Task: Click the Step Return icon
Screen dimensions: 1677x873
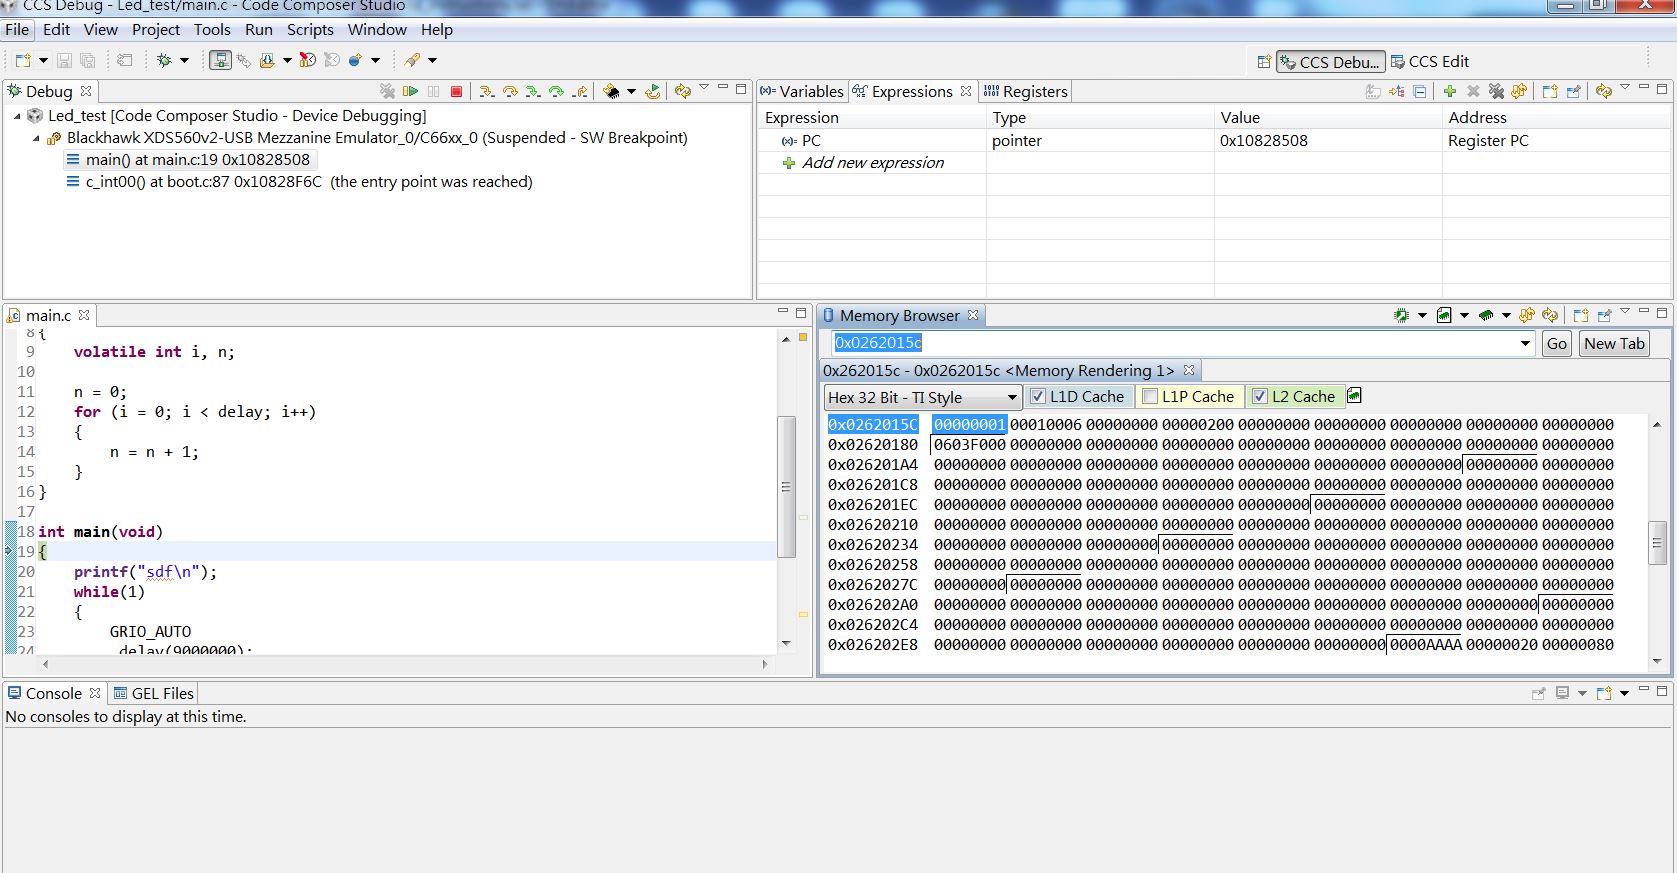Action: click(580, 91)
